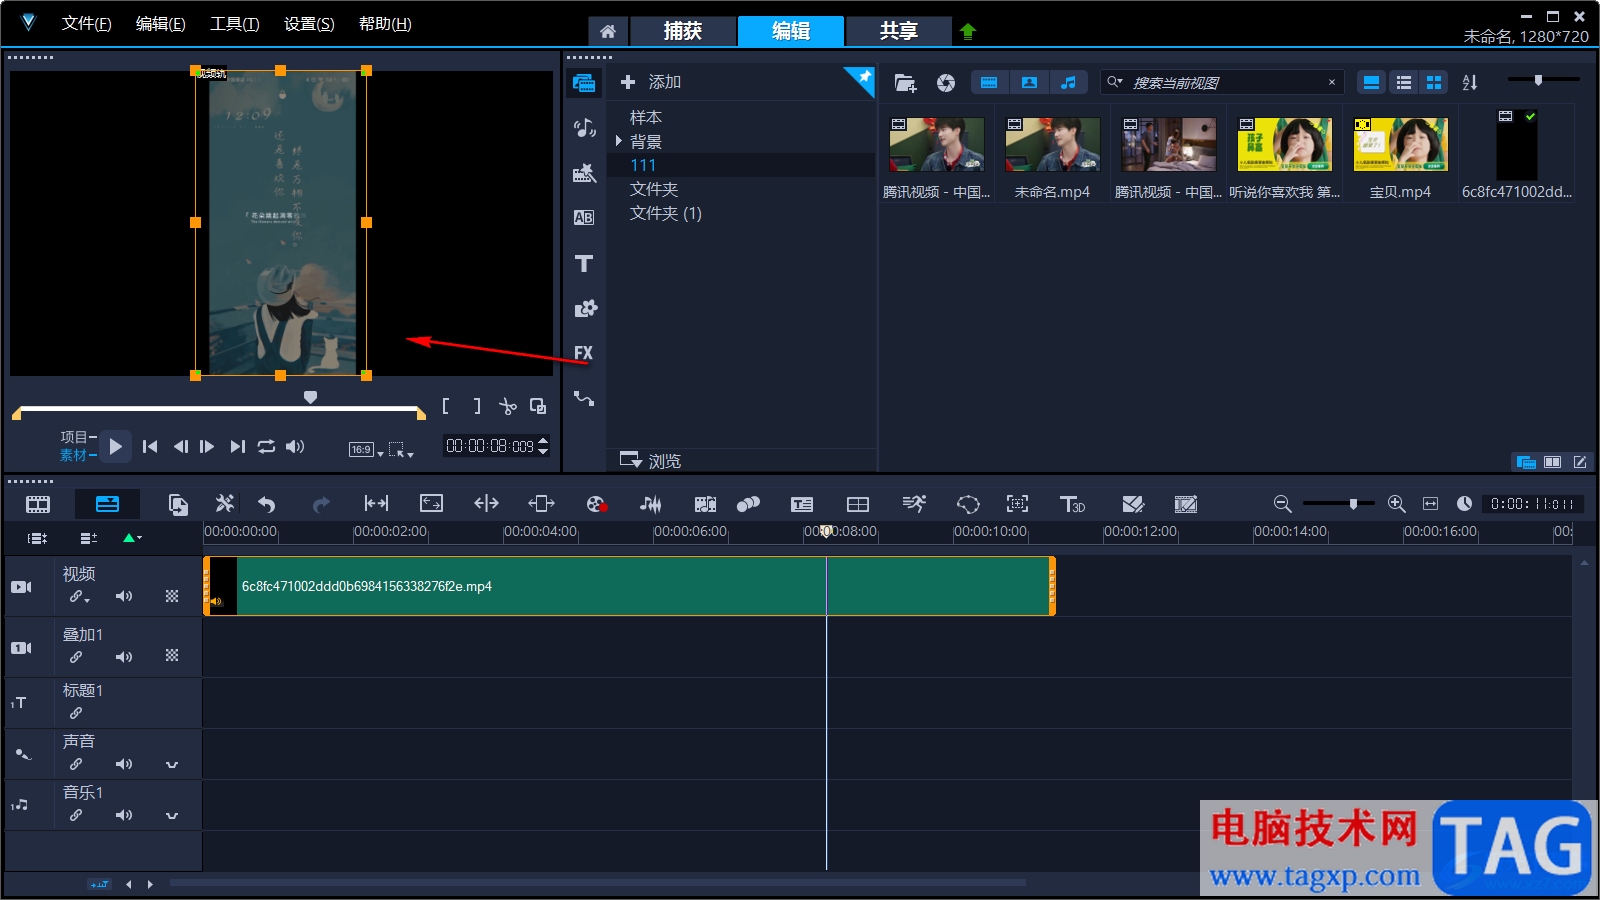Toggle show videos filter in library

click(989, 83)
